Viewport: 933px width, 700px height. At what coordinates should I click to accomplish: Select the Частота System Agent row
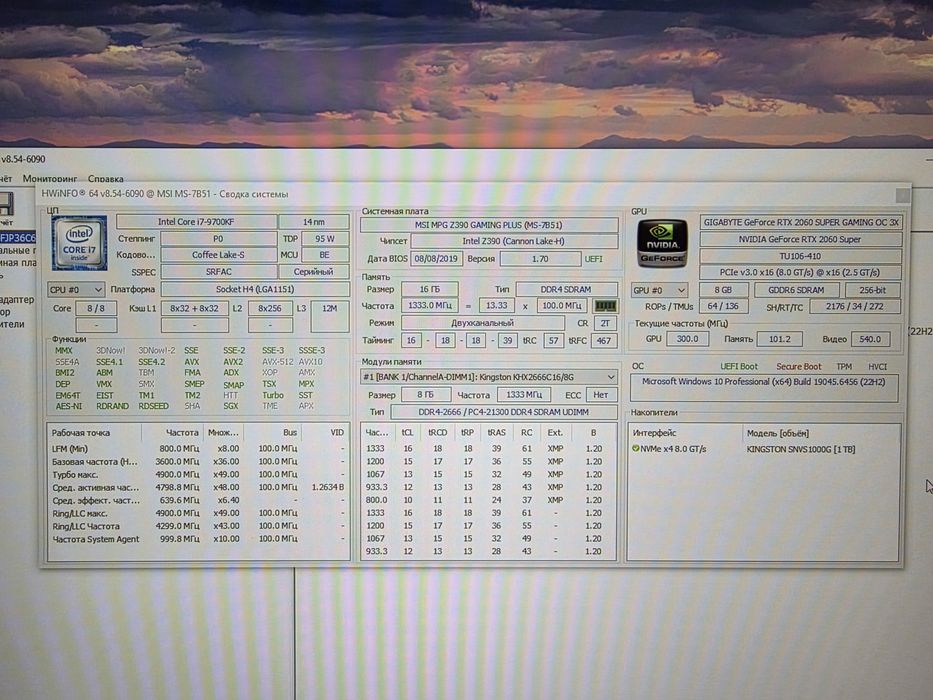pos(197,539)
